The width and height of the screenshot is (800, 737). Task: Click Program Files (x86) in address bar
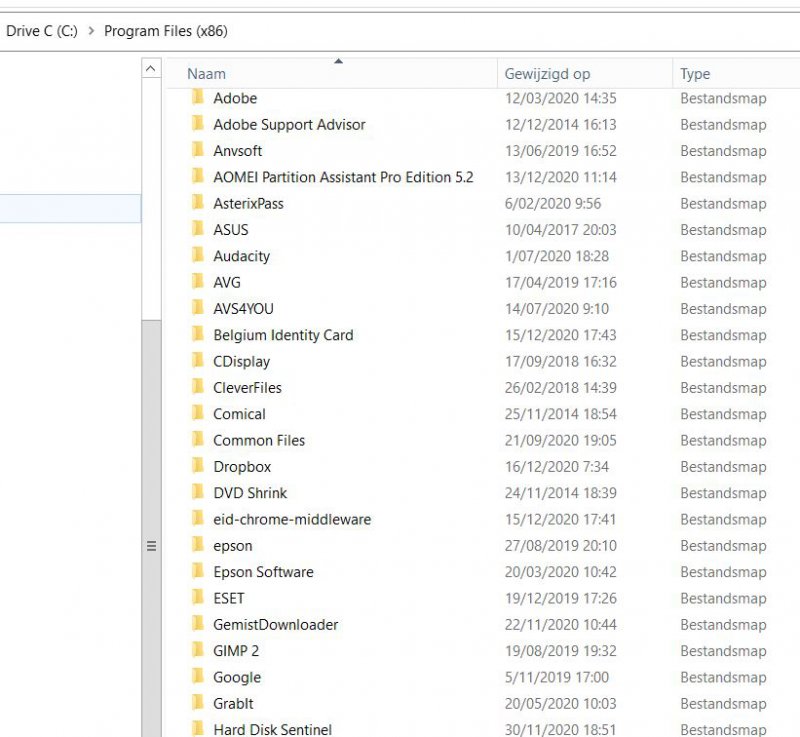(x=166, y=31)
